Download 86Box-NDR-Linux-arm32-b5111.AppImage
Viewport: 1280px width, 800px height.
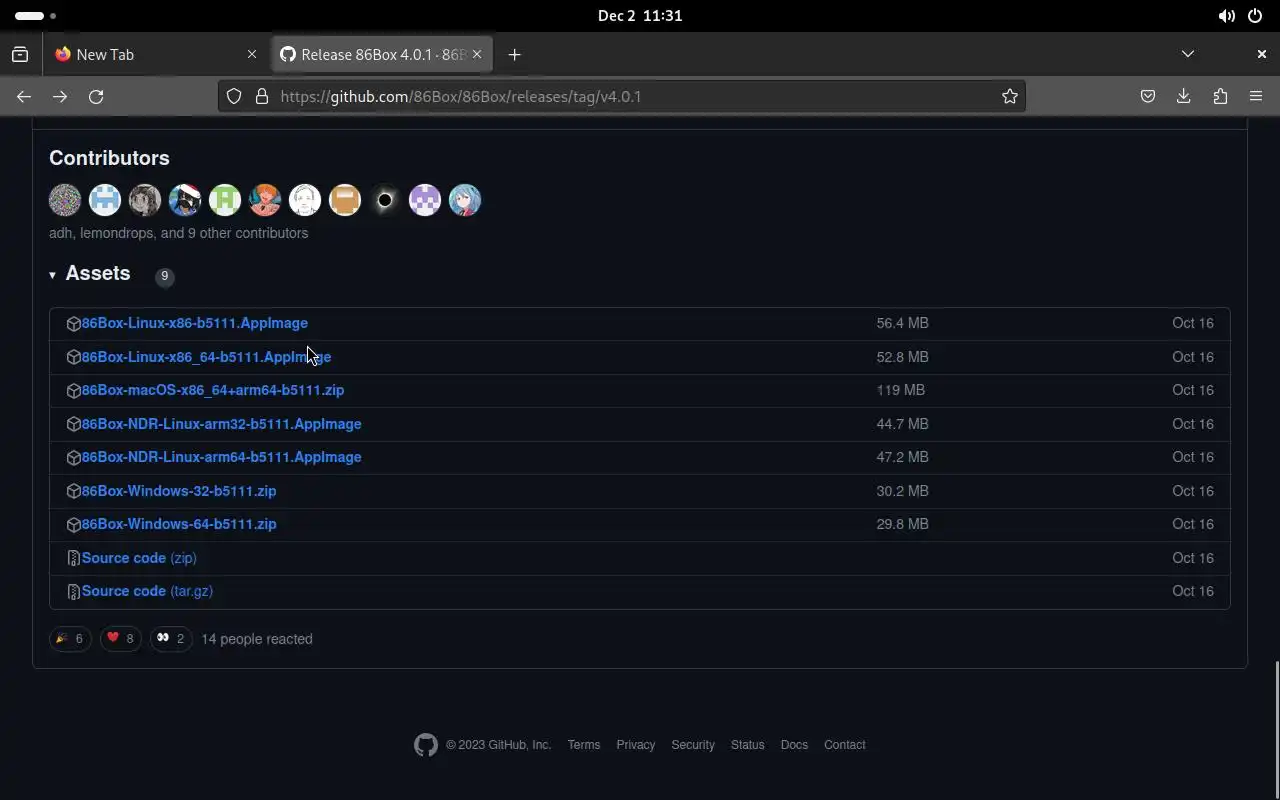[222, 424]
